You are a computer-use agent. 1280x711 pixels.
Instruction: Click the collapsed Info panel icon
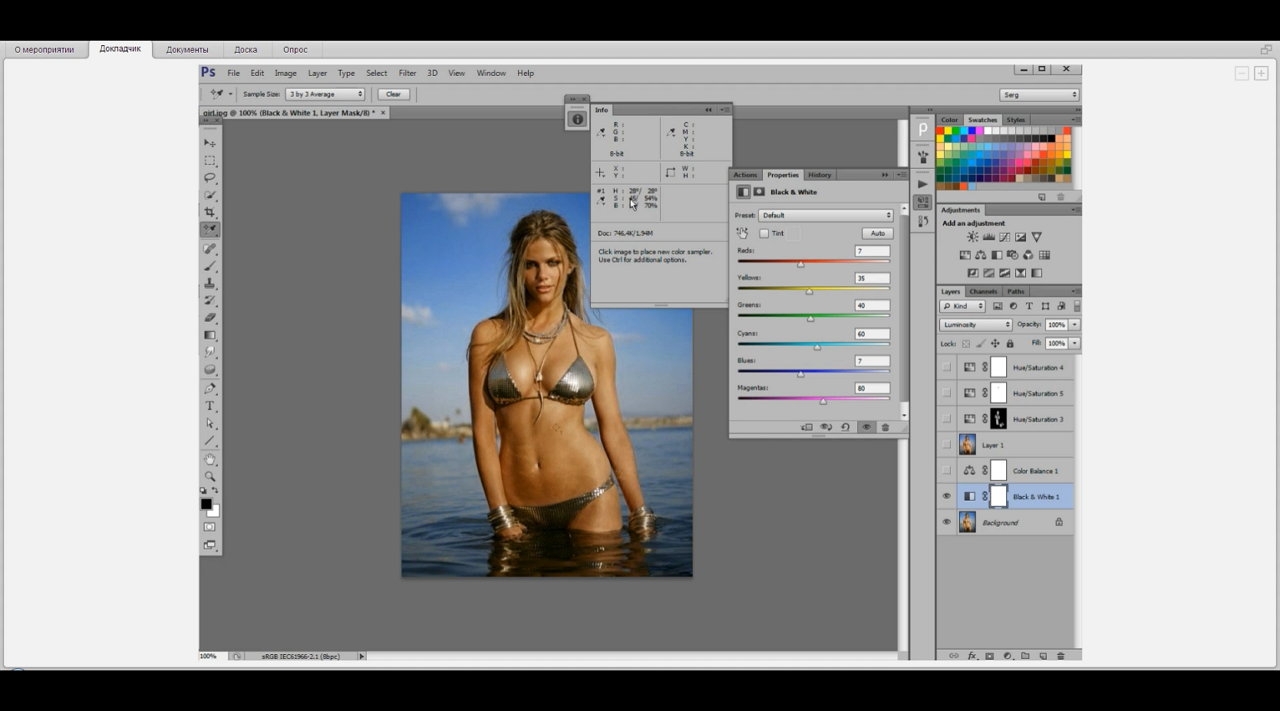577,119
